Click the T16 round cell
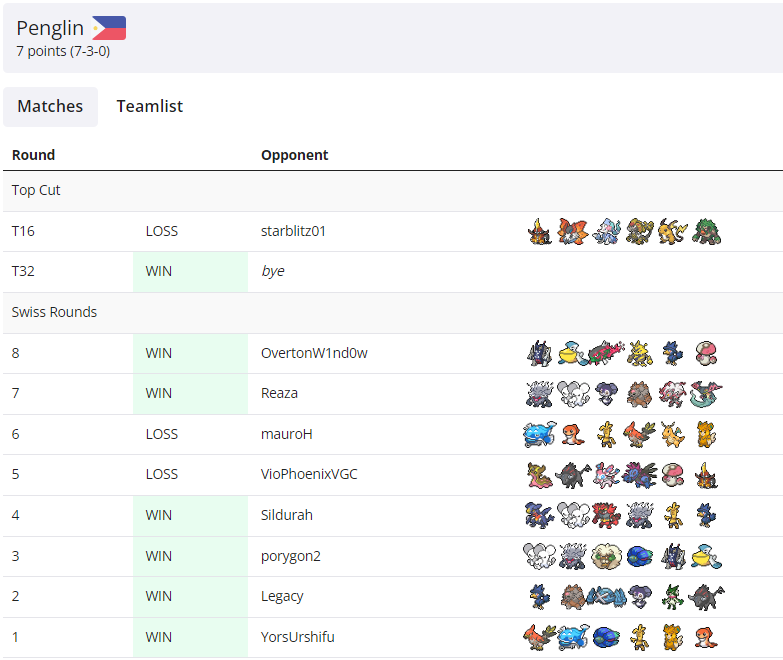 point(23,231)
